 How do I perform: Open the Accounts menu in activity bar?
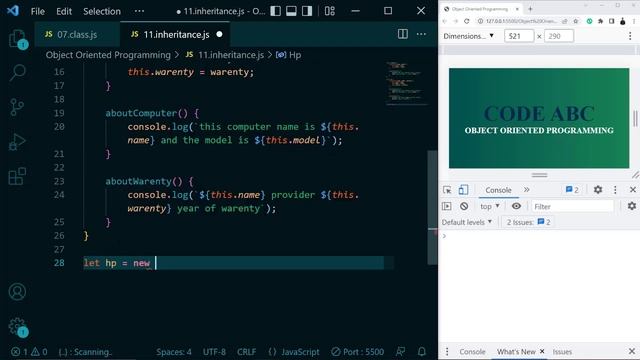17,291
